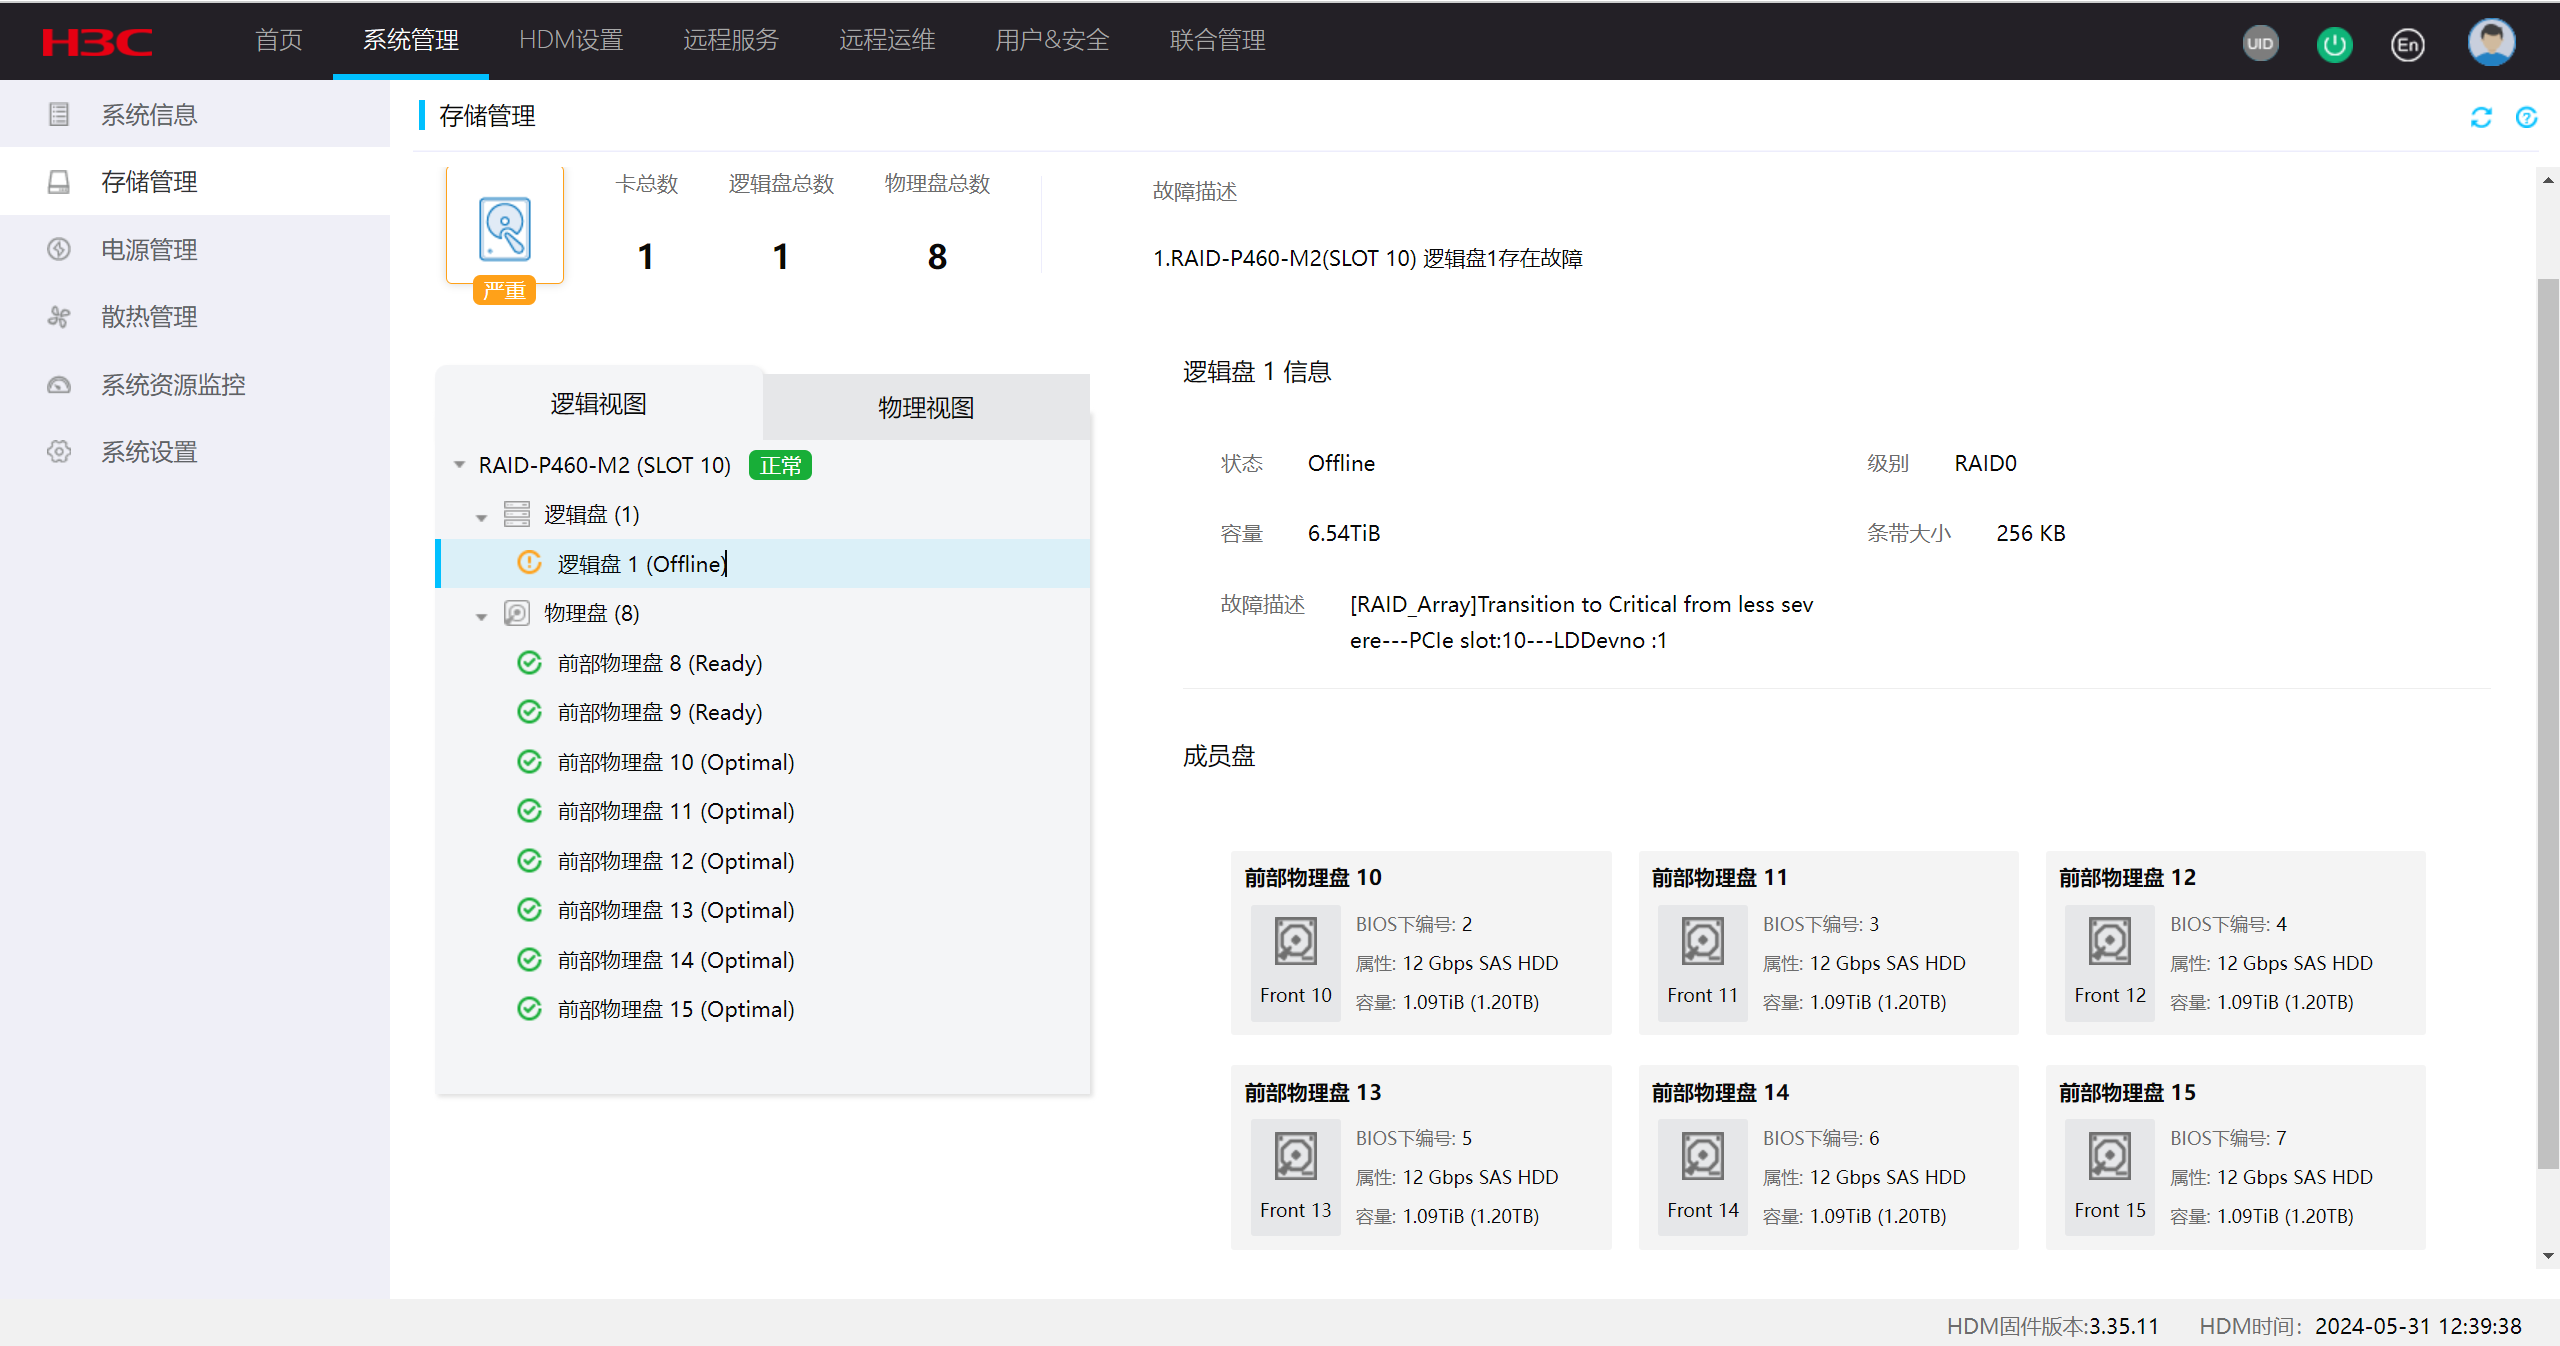Switch language with the En icon
Image resolution: width=2560 pixels, height=1346 pixels.
2407,43
